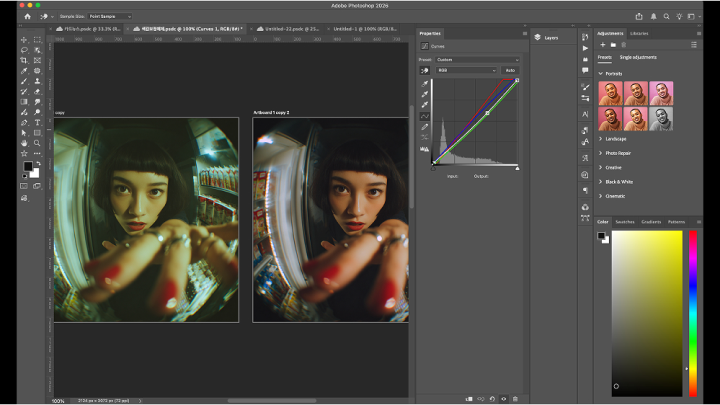Select the pencil draw-curve tool in Curves
The image size is (720, 405).
[x=425, y=126]
